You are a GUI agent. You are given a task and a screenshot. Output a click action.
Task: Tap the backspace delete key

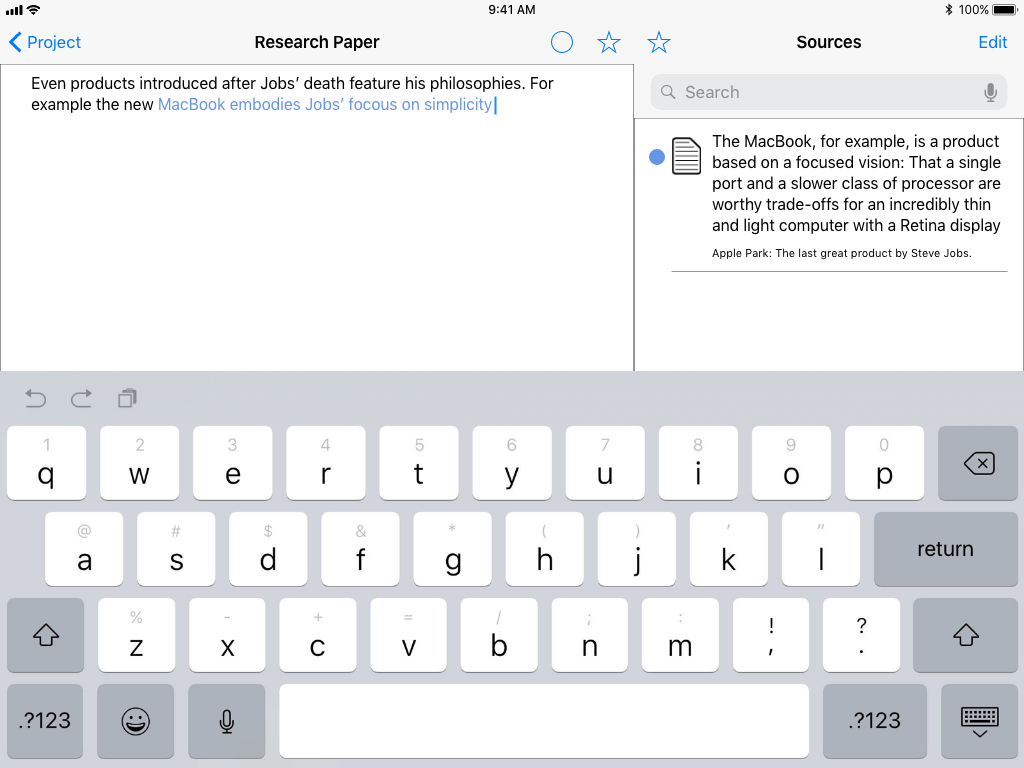[x=978, y=464]
